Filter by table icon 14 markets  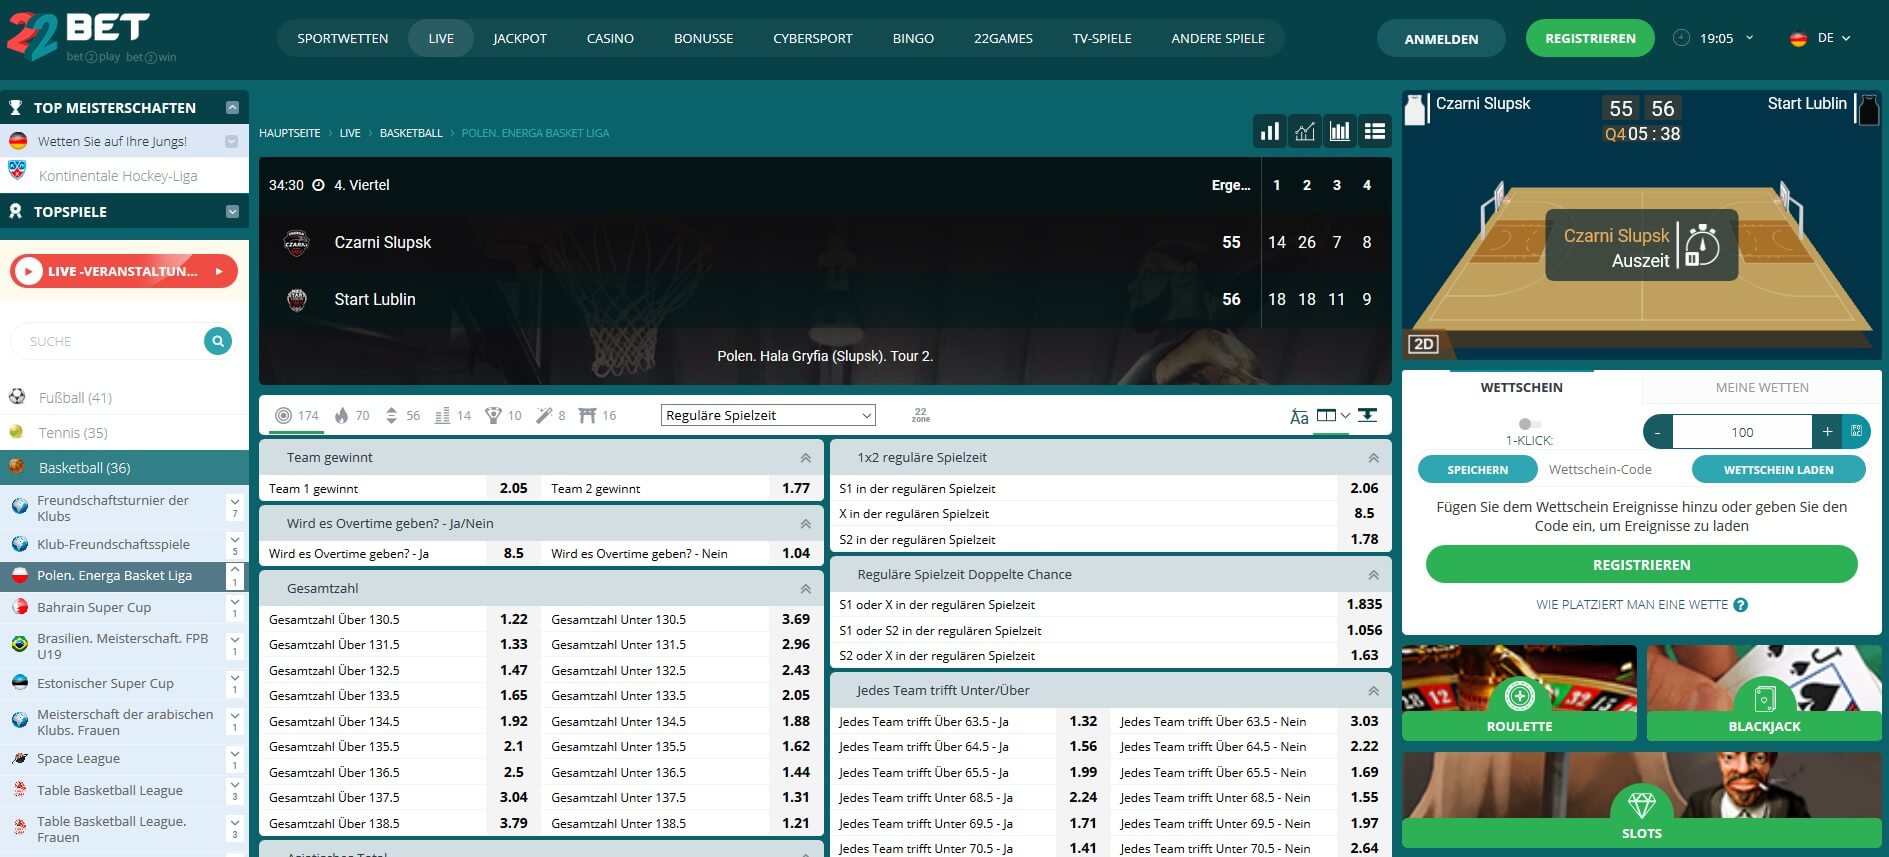tap(453, 415)
